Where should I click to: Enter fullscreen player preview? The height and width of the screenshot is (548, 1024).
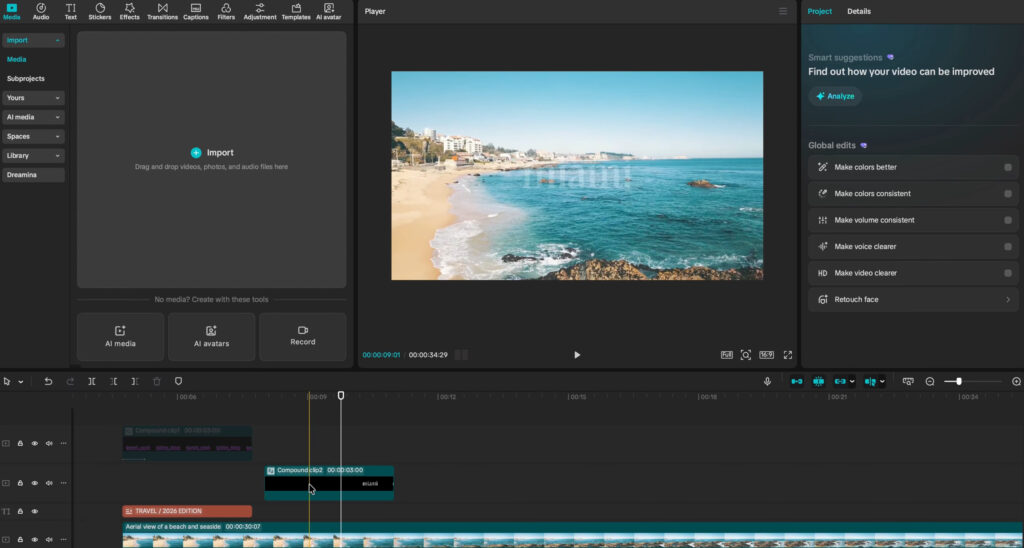(788, 355)
